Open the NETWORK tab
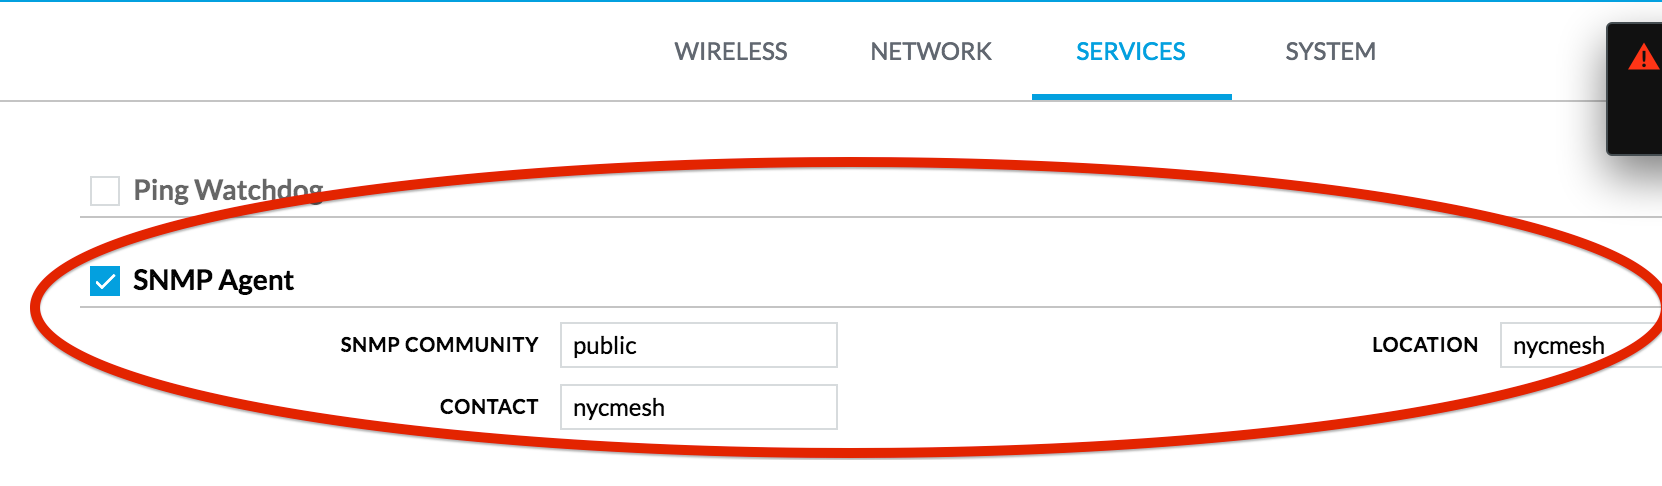 (931, 51)
